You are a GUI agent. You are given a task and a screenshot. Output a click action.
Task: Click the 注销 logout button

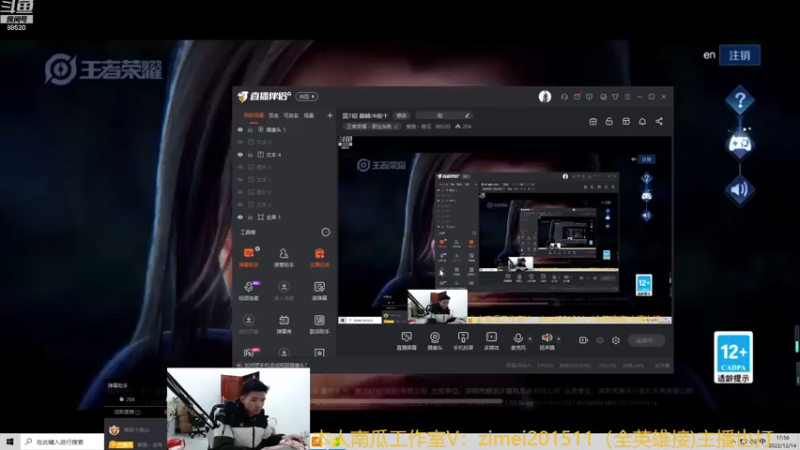coord(739,55)
